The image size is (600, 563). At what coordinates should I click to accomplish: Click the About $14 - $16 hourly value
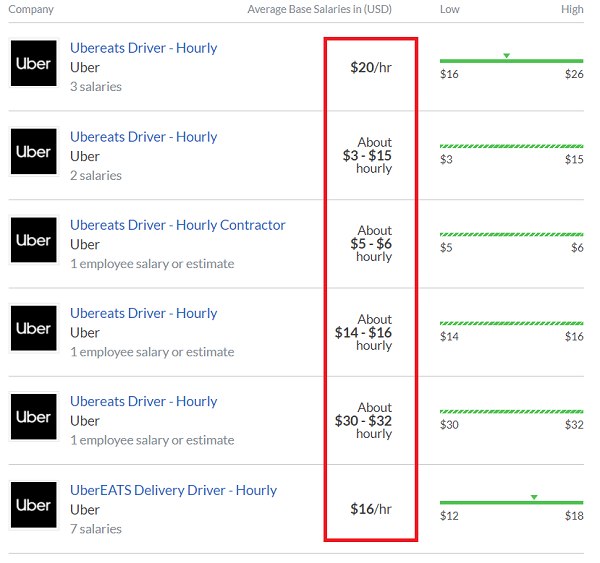pos(364,332)
